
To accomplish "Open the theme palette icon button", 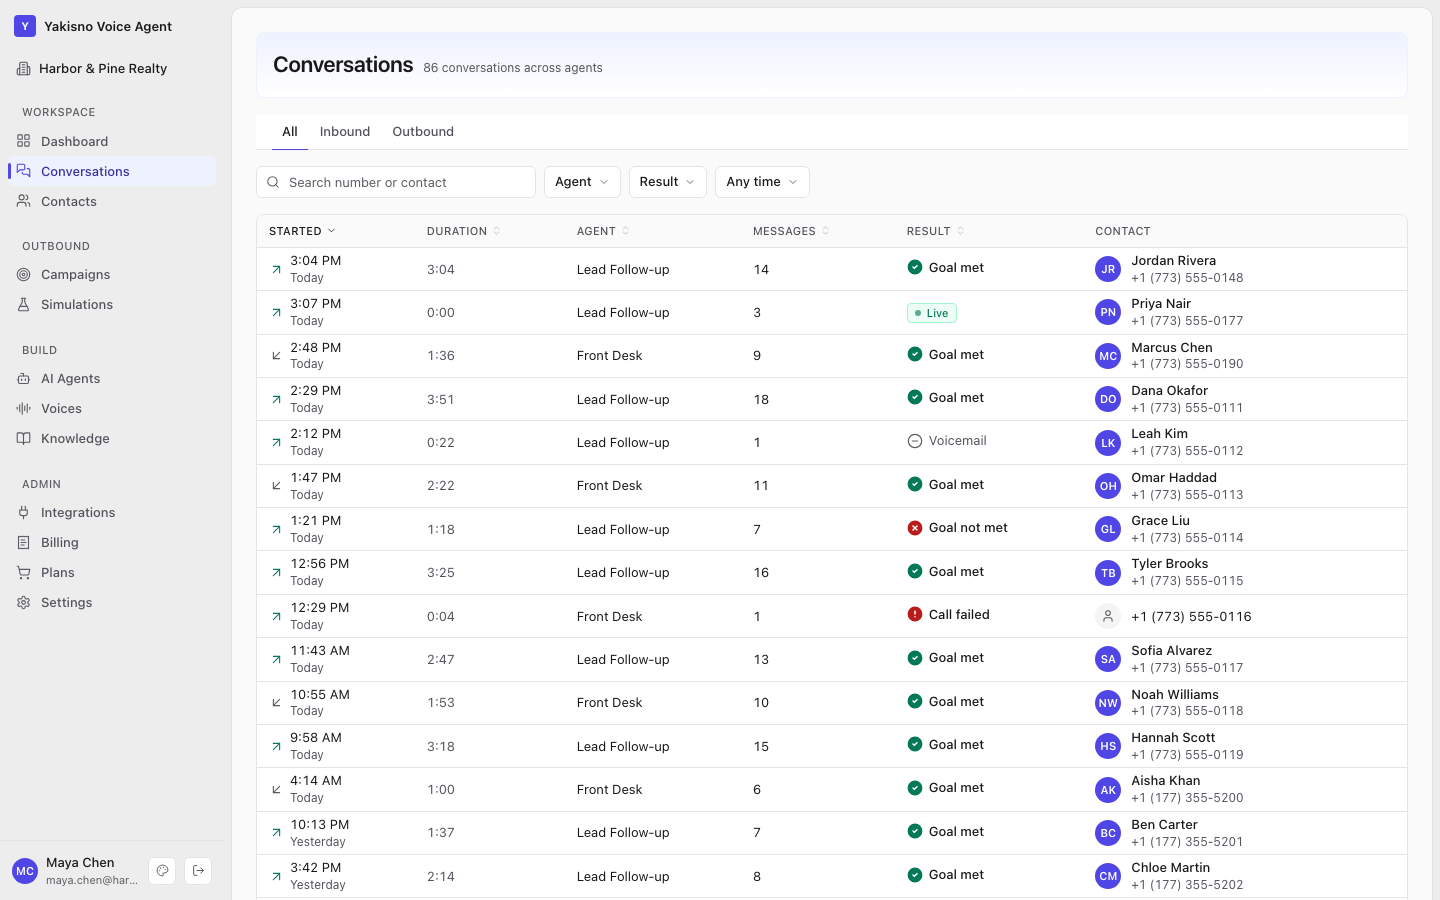I will tap(162, 871).
